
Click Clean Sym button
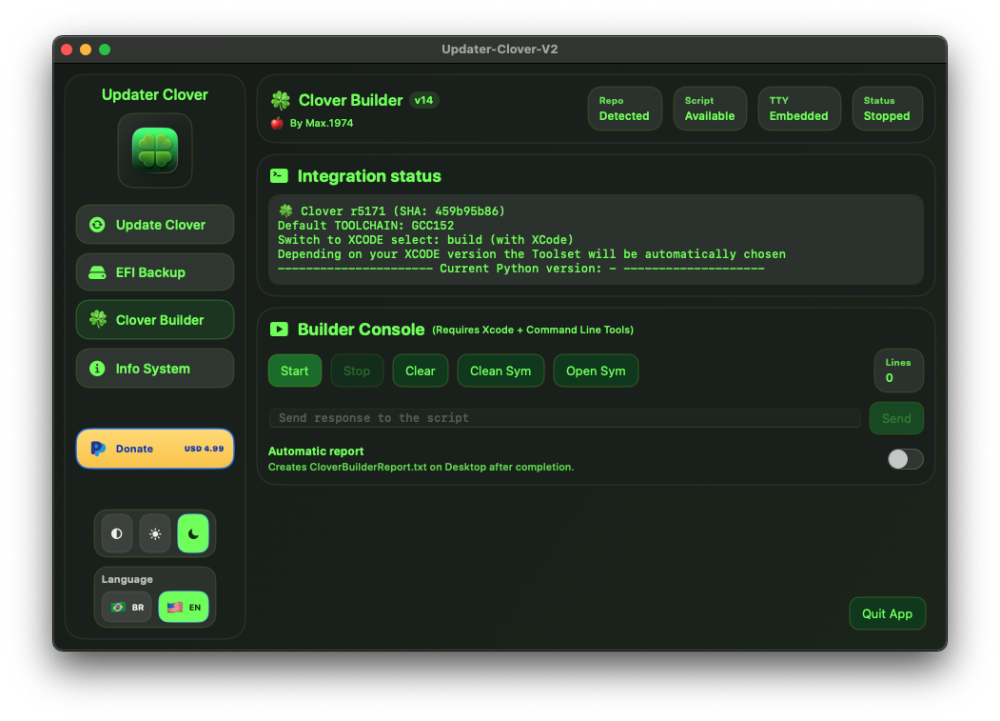(501, 371)
